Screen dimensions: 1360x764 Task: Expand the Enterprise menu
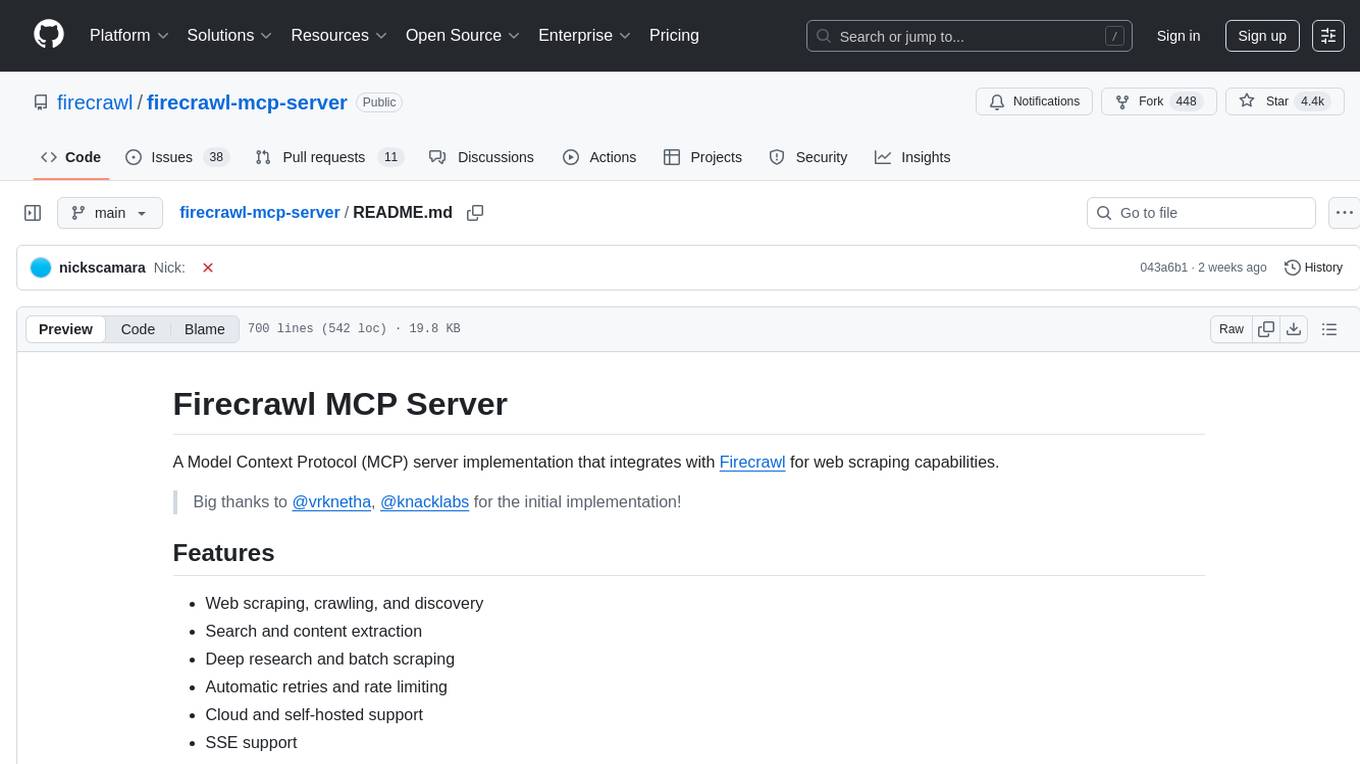585,35
